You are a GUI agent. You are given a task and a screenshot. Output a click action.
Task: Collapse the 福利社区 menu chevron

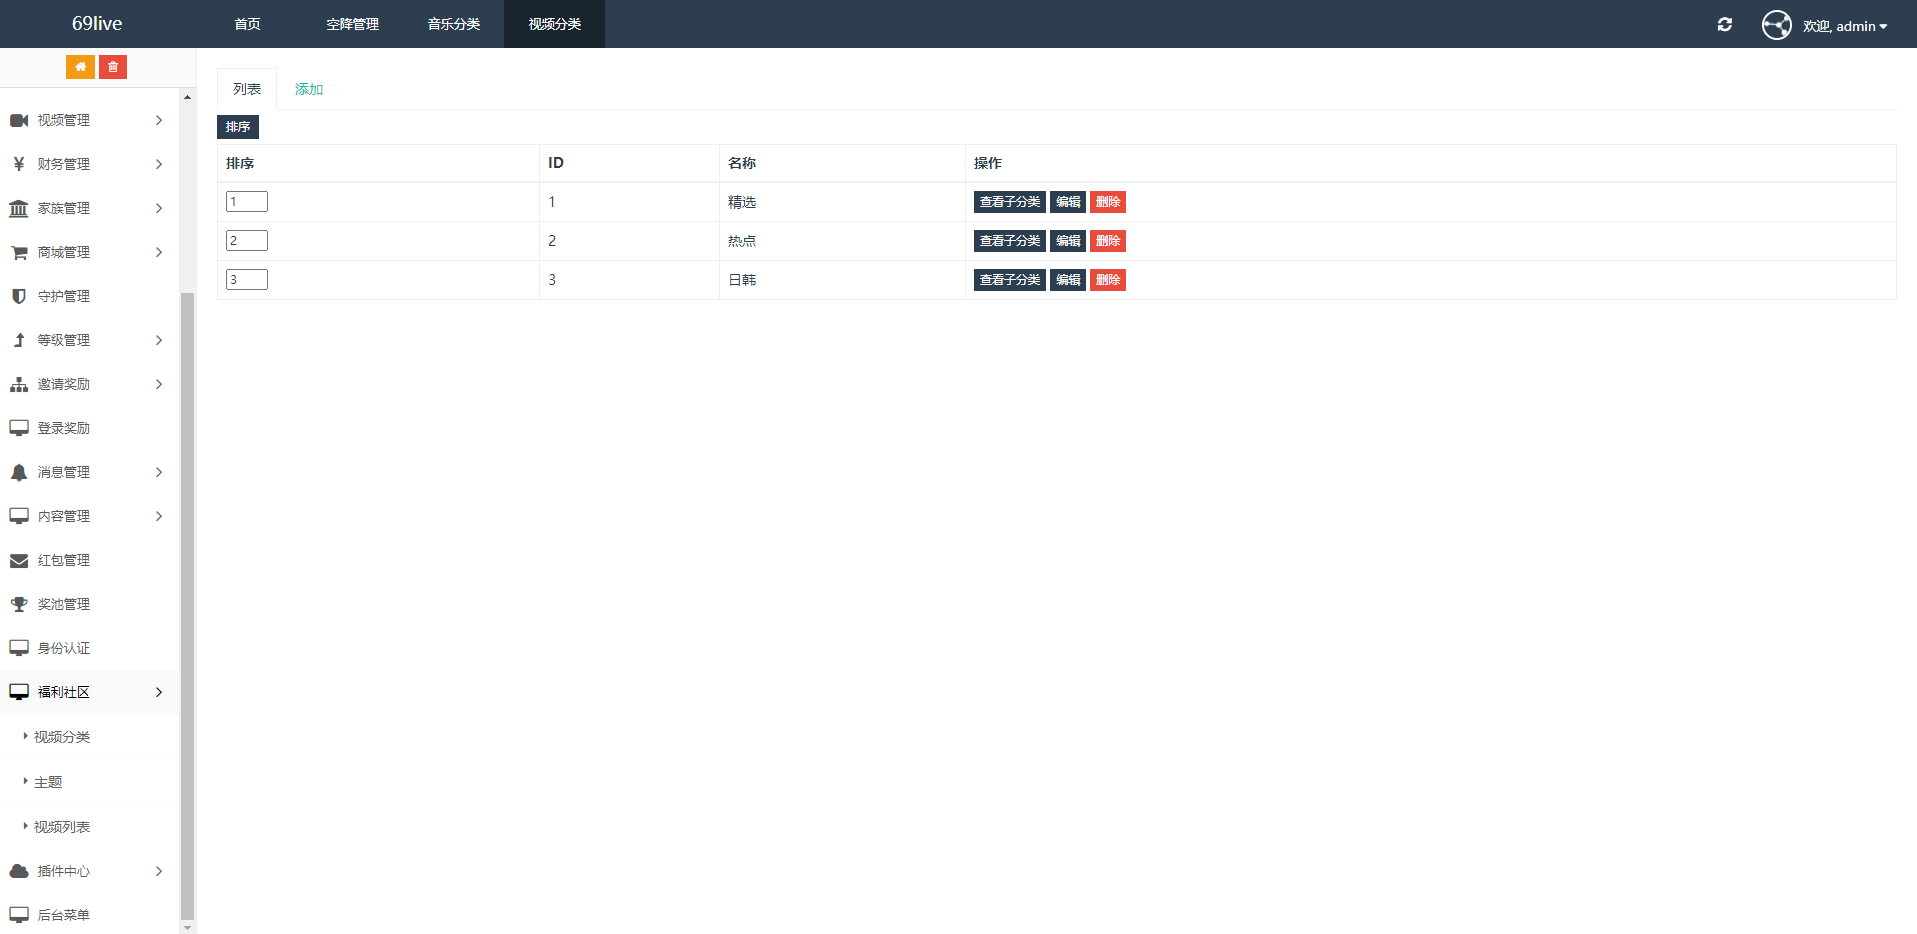159,692
